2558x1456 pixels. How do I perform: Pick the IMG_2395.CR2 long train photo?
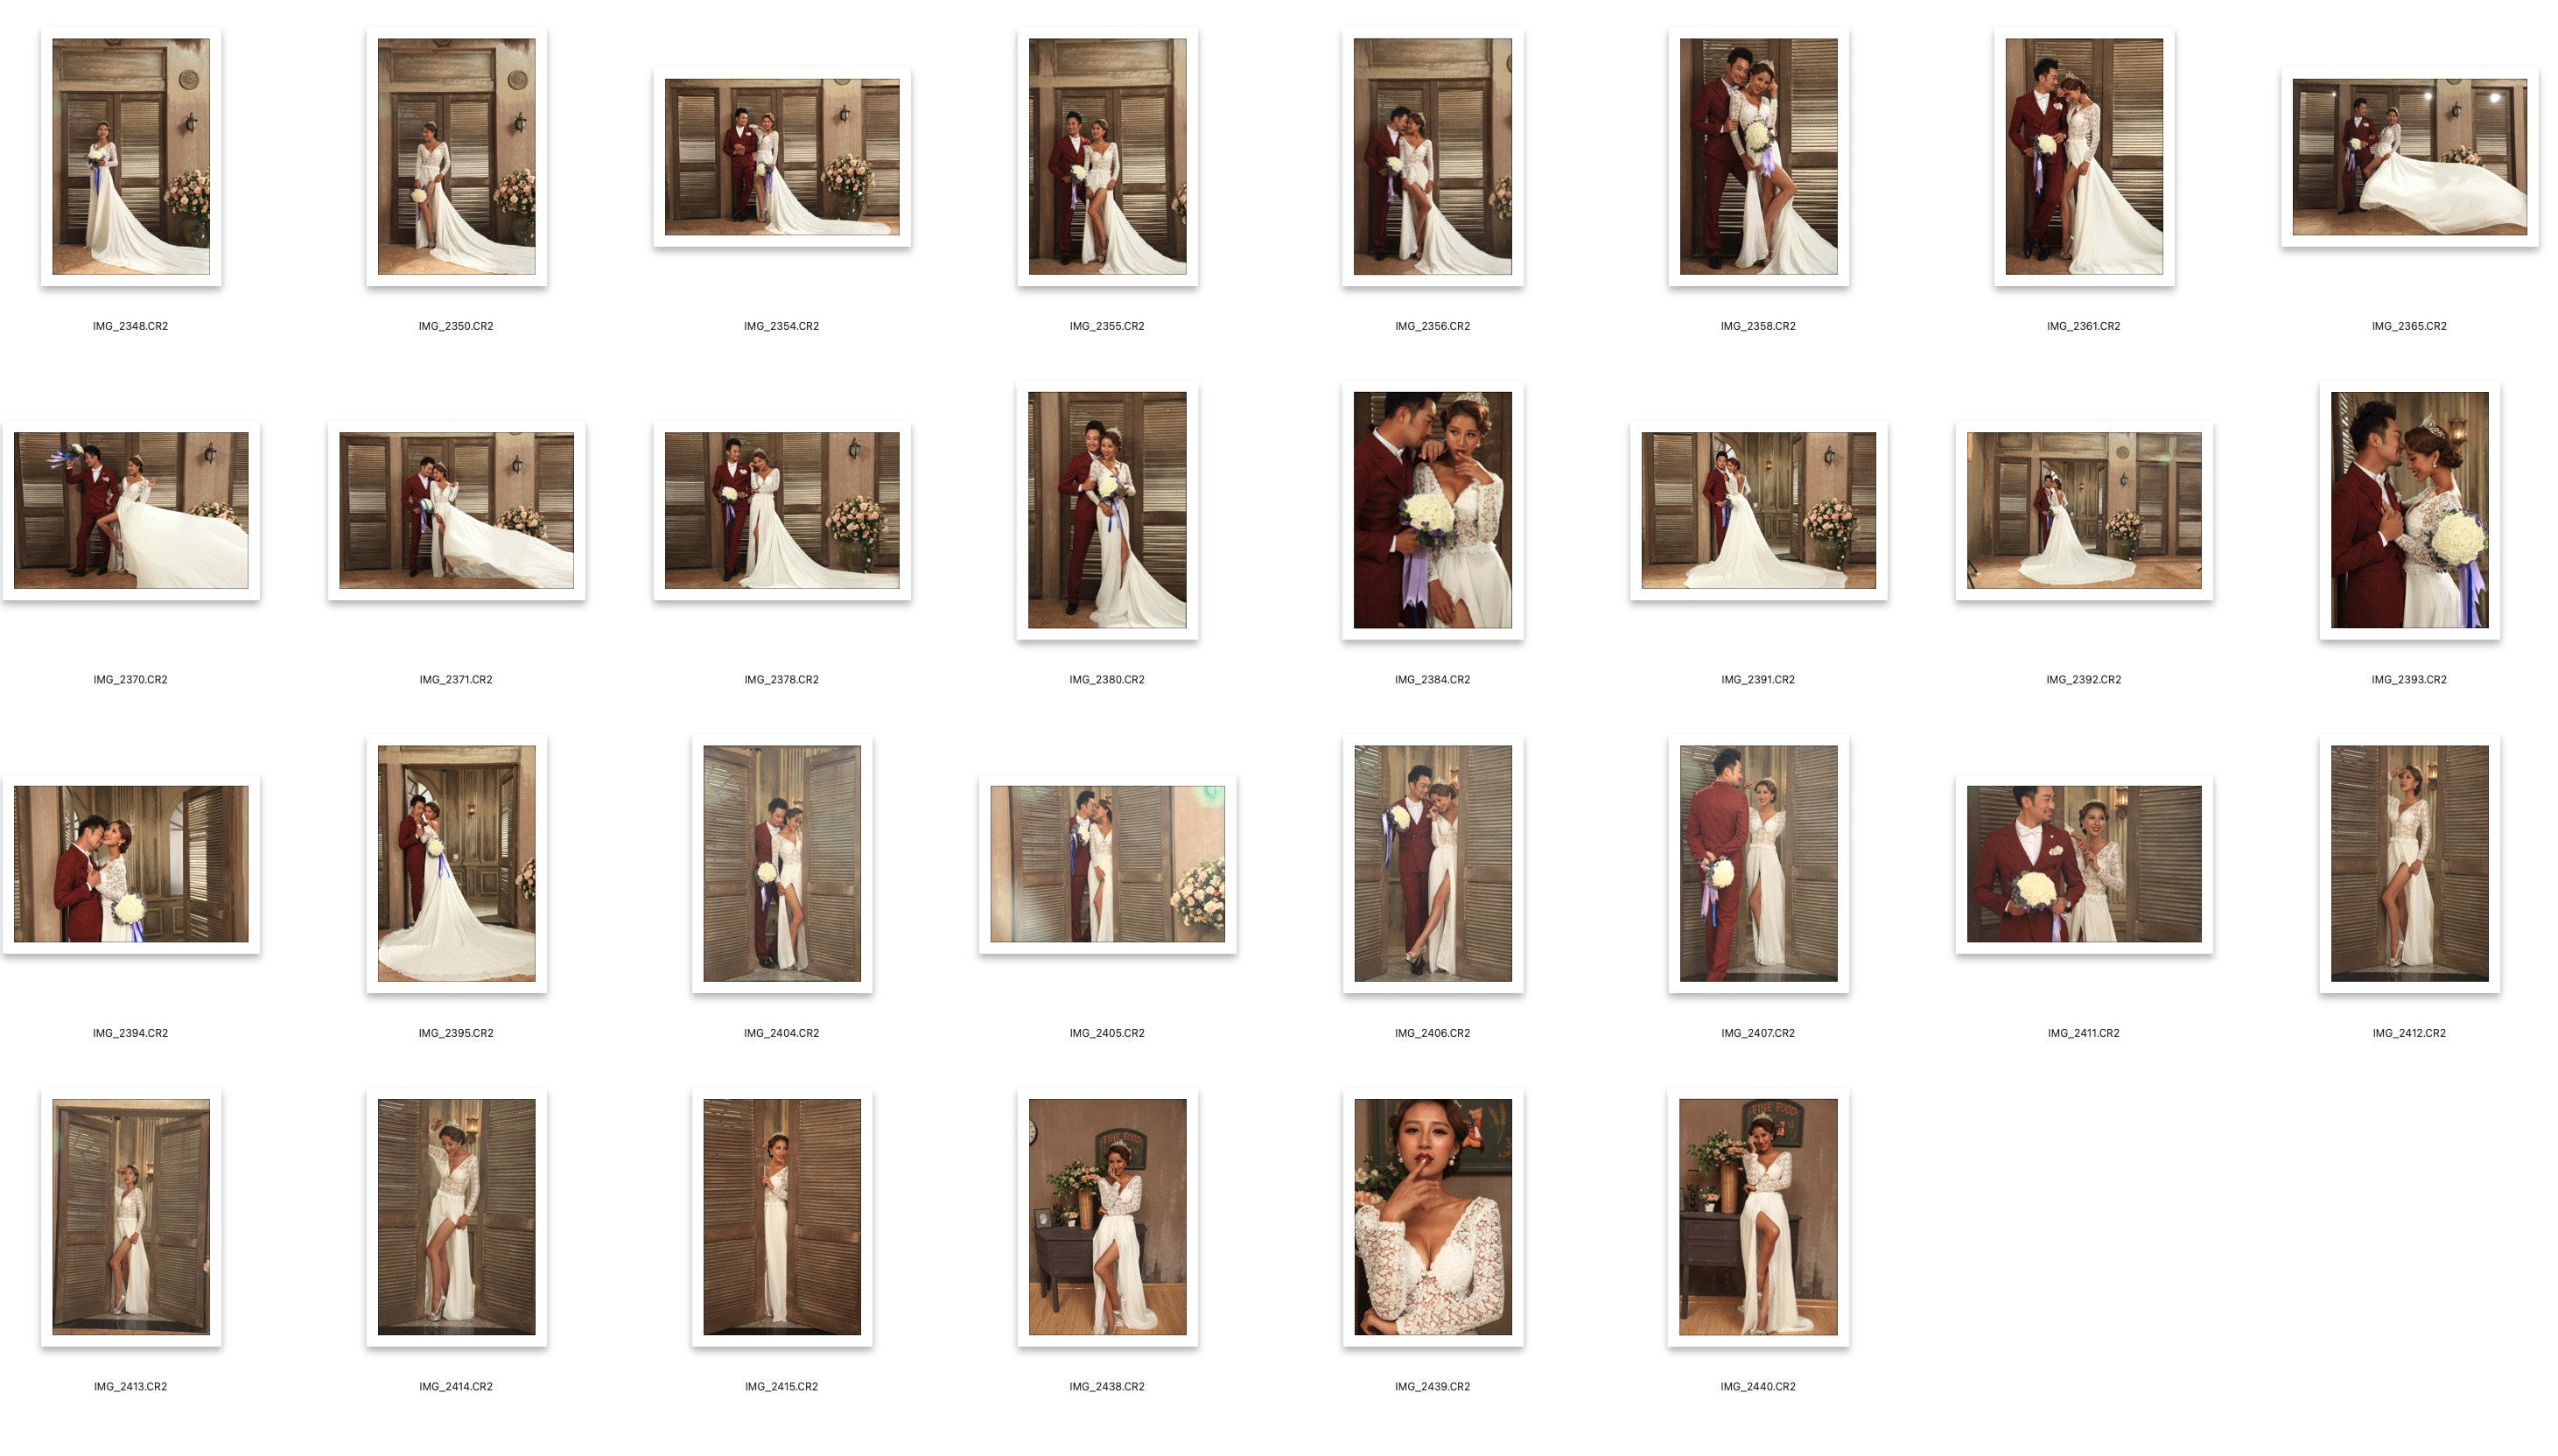point(456,863)
